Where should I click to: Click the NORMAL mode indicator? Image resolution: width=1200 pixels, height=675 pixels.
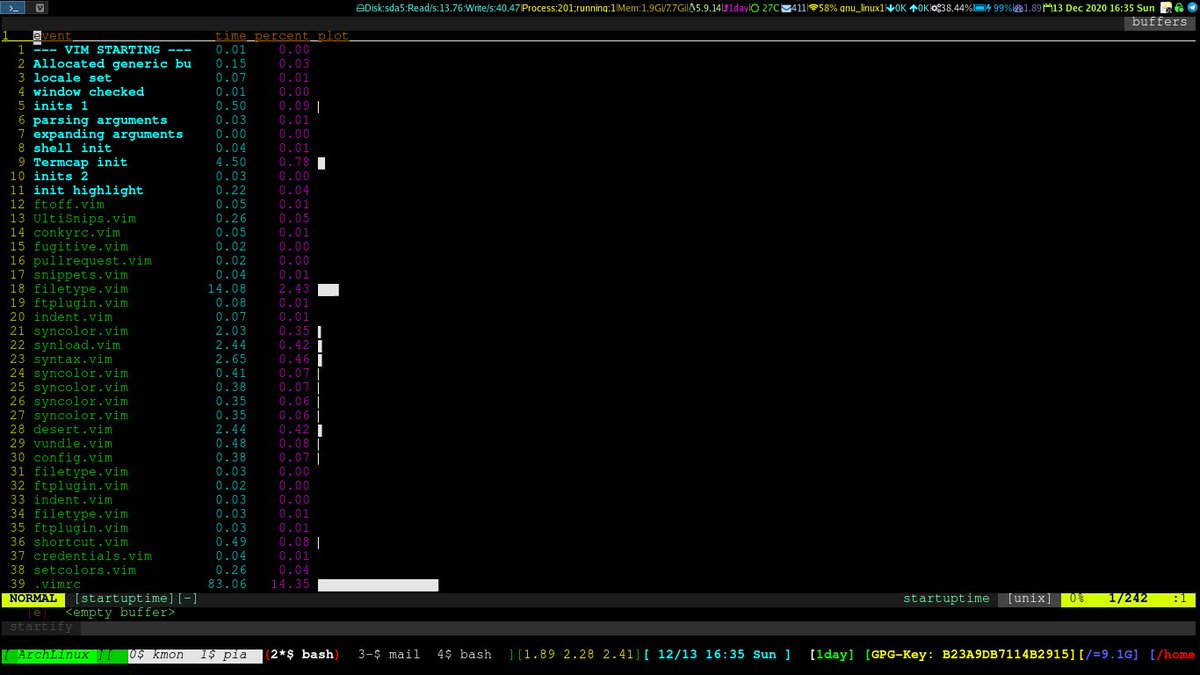tap(31, 598)
